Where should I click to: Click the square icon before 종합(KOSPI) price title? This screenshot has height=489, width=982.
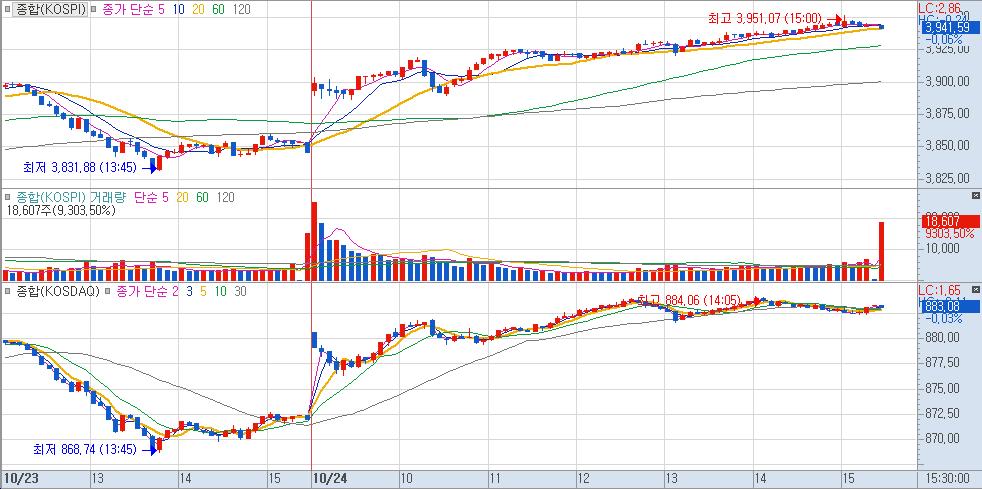tap(7, 10)
